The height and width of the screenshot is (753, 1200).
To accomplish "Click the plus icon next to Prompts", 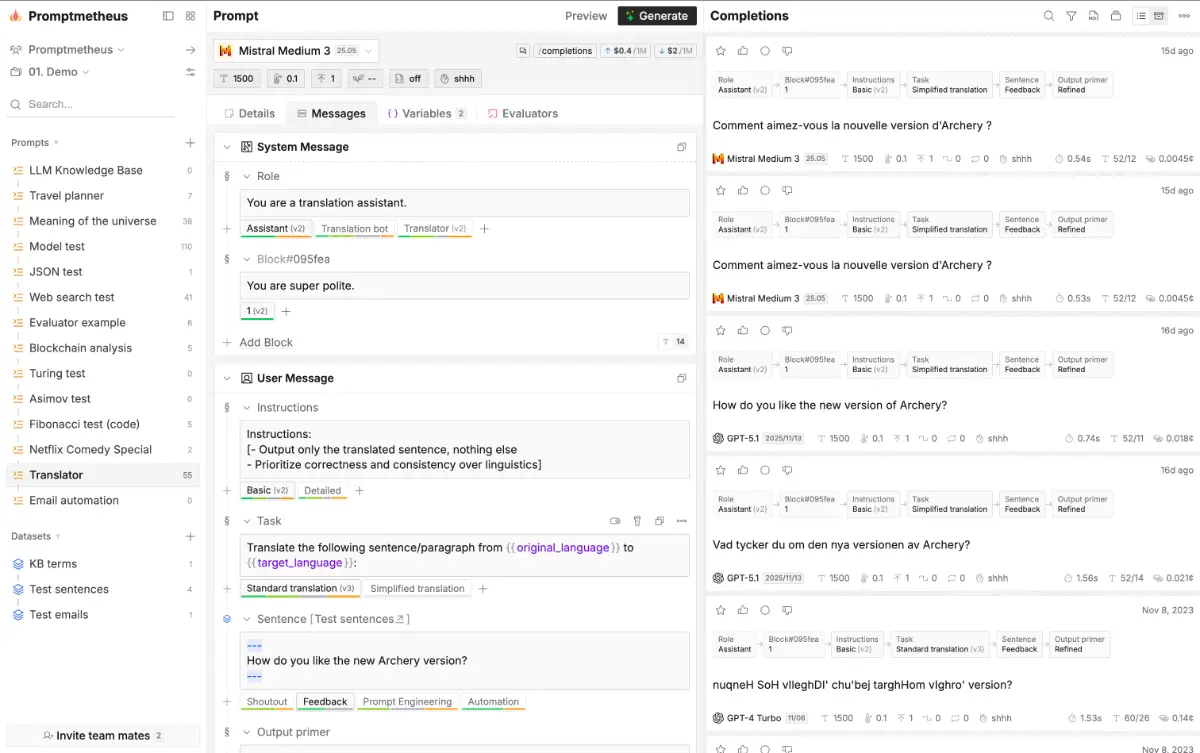I will pyautogui.click(x=190, y=143).
